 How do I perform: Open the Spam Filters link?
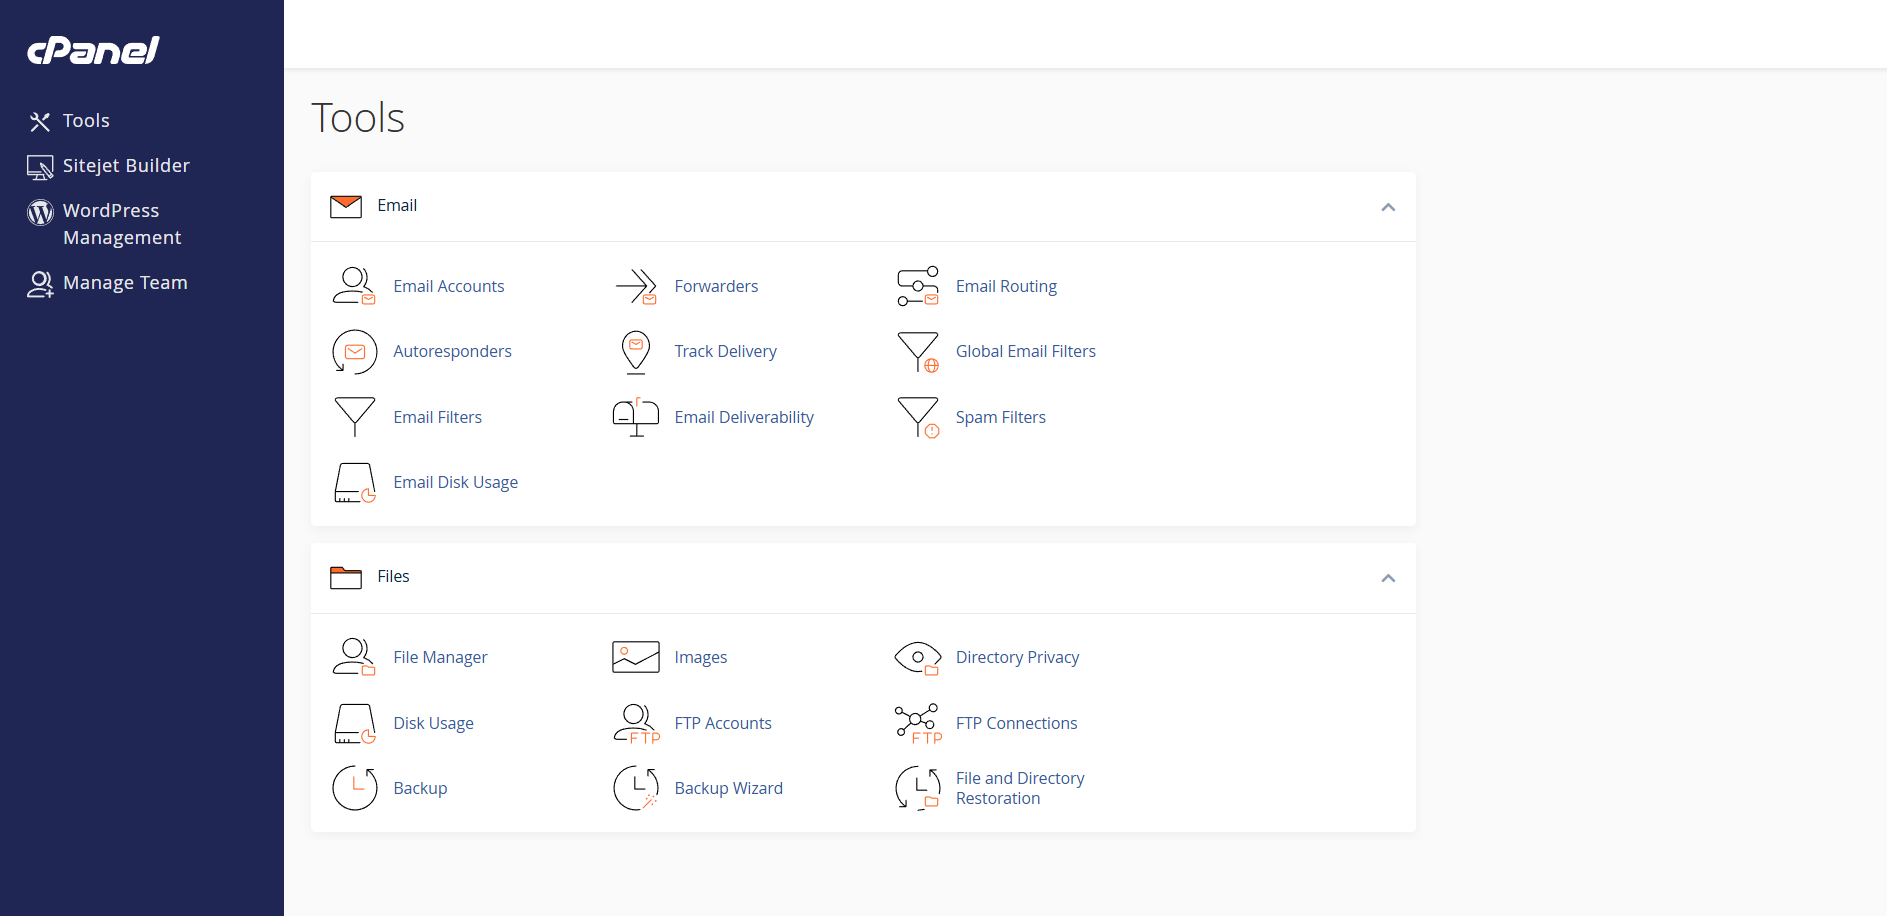tap(1001, 417)
